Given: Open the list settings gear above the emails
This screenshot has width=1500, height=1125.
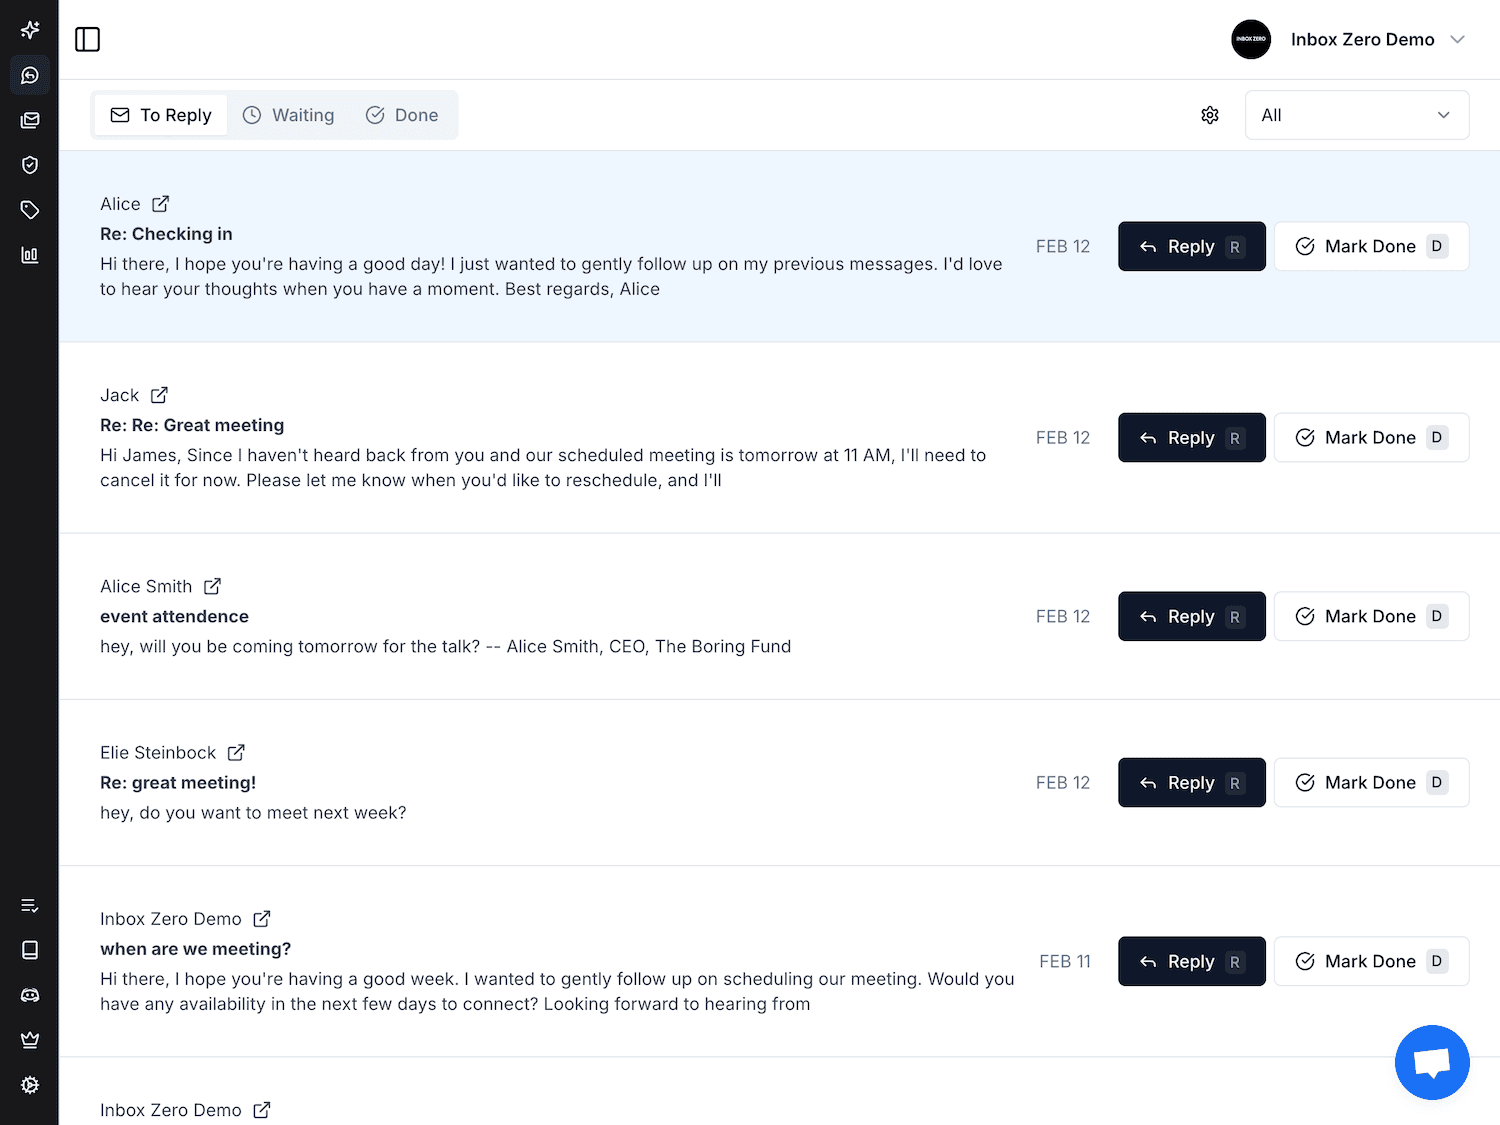Looking at the screenshot, I should pos(1210,115).
